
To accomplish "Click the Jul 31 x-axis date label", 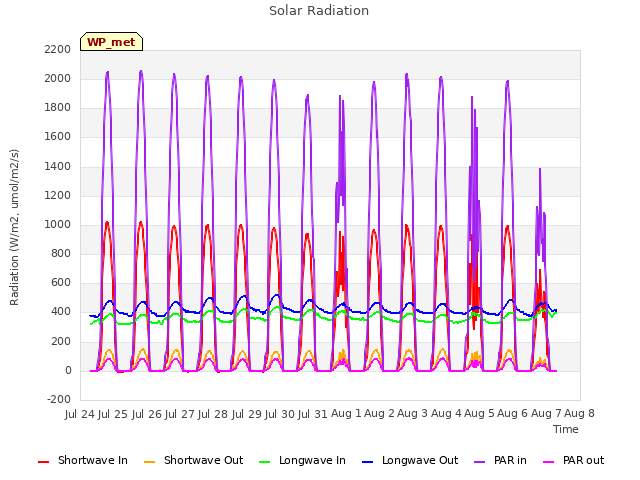I will click(313, 414).
